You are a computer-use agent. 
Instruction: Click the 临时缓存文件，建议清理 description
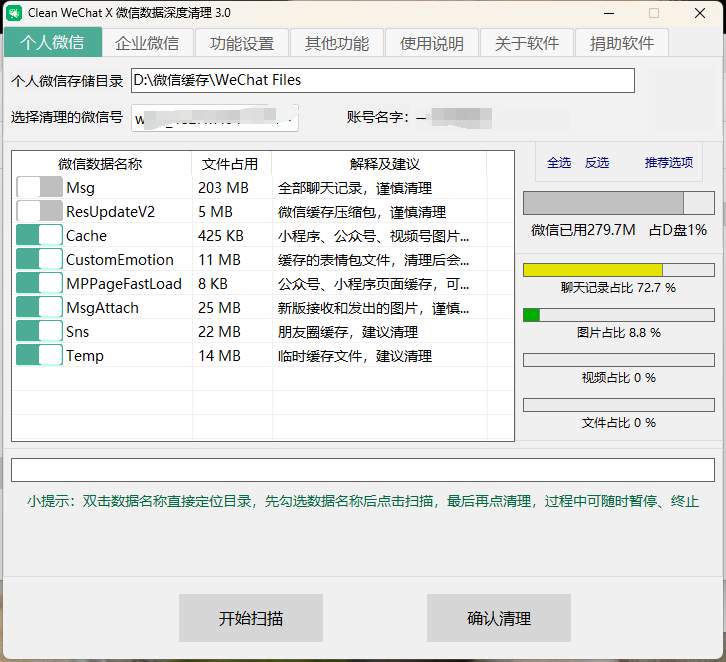pos(355,356)
